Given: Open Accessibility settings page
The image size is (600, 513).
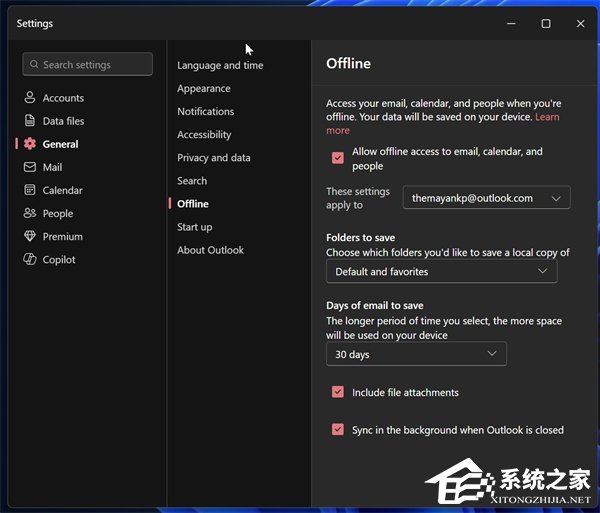Looking at the screenshot, I should pos(204,135).
